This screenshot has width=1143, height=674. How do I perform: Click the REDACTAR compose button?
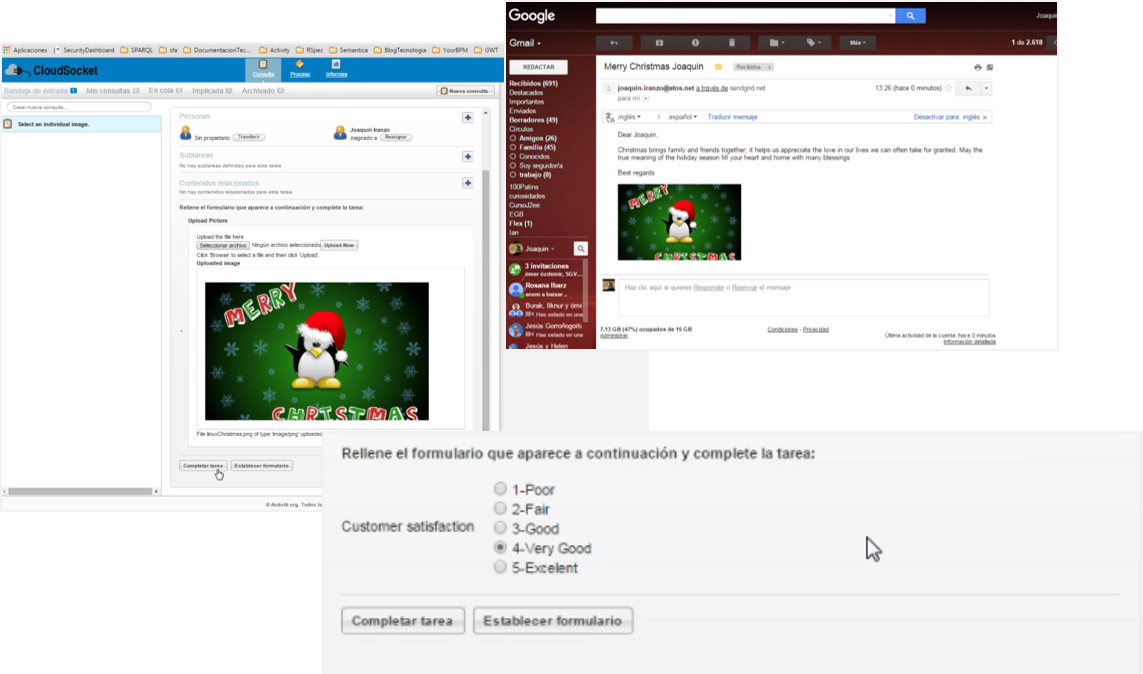tap(539, 67)
